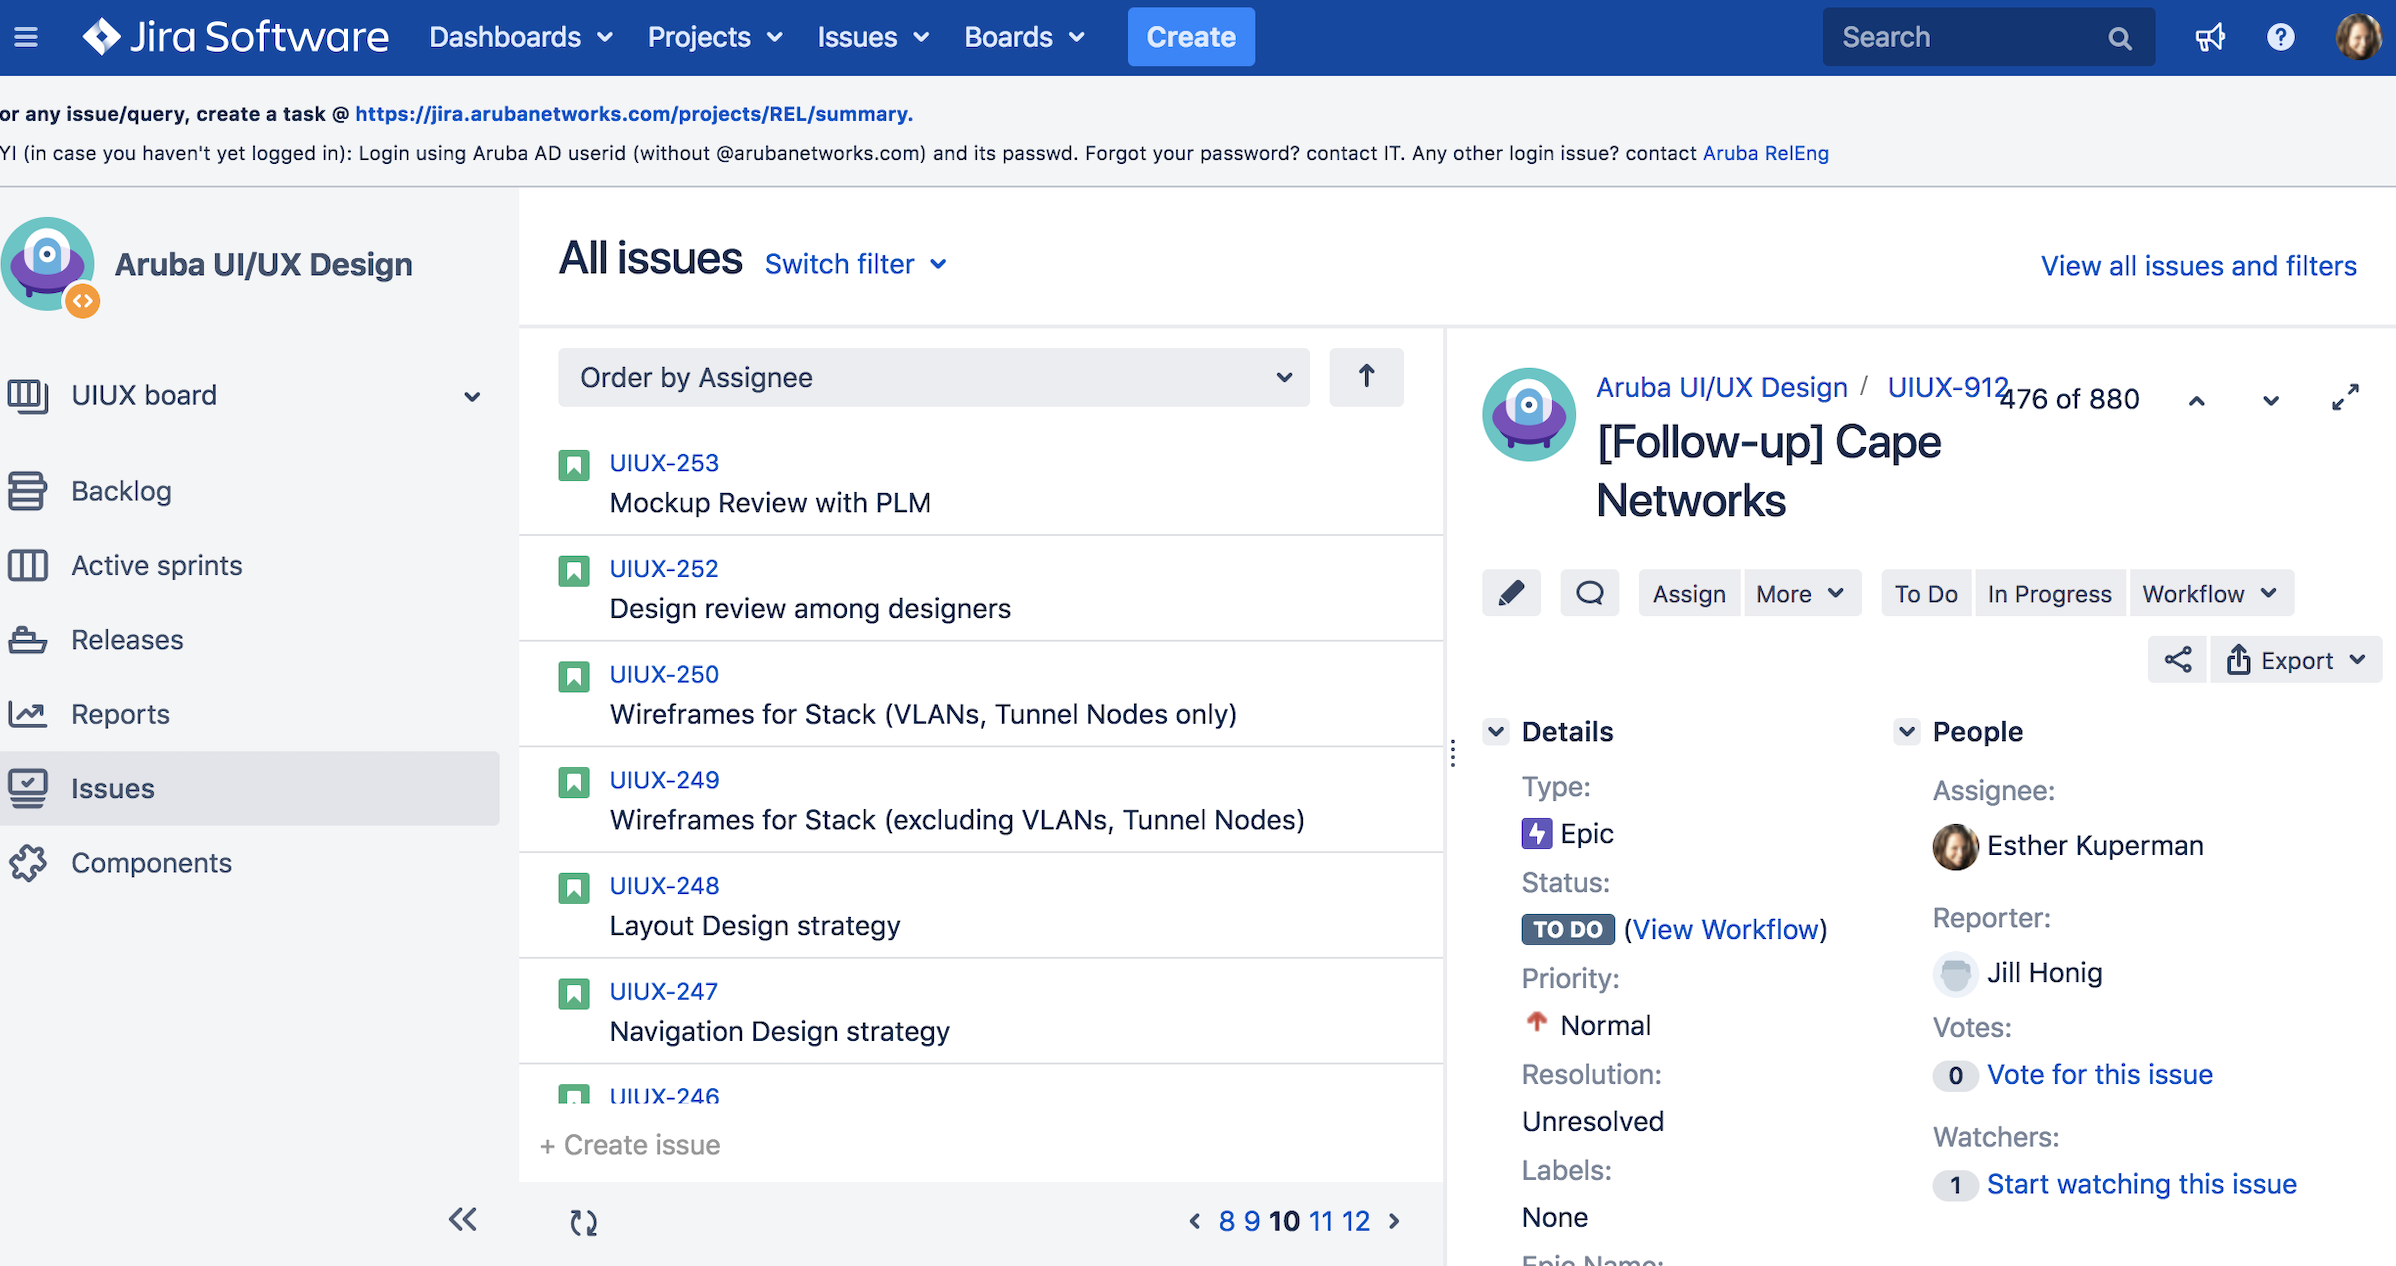Open the More actions dropdown
This screenshot has height=1266, width=2396.
coord(1802,593)
